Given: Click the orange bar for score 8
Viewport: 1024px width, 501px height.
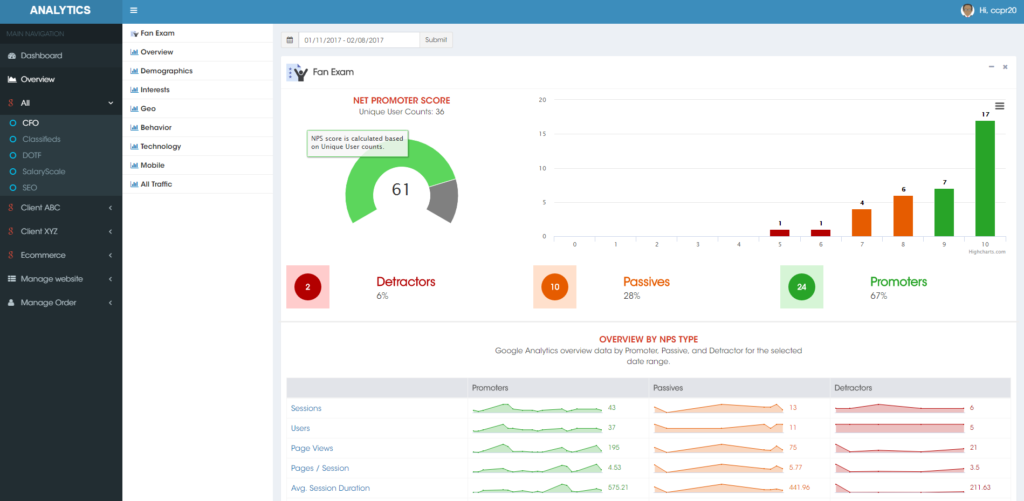Looking at the screenshot, I should pos(903,216).
